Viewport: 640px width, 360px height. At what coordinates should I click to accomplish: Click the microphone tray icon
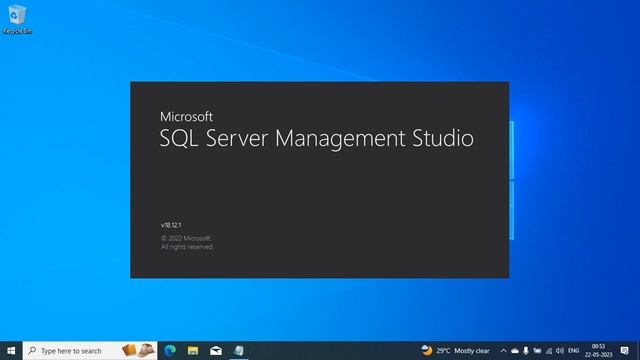tap(526, 351)
